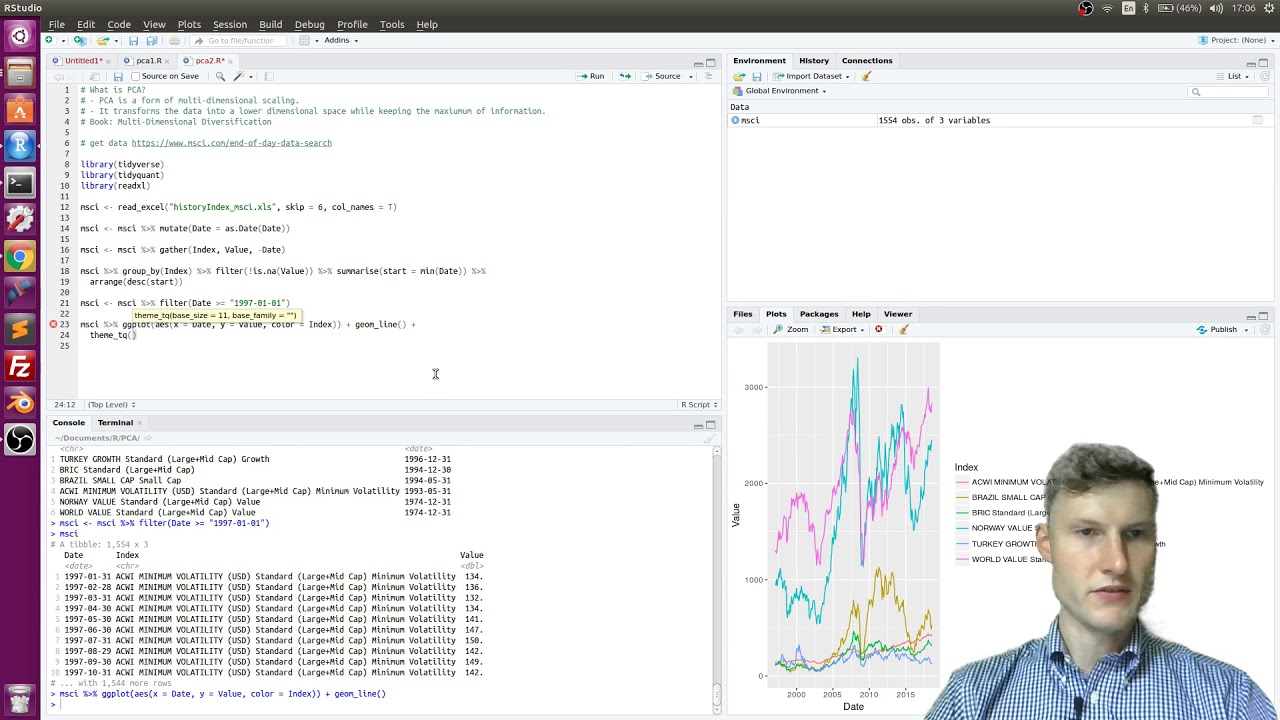The width and height of the screenshot is (1280, 720).
Task: Click the Print document icon
Action: tap(174, 40)
